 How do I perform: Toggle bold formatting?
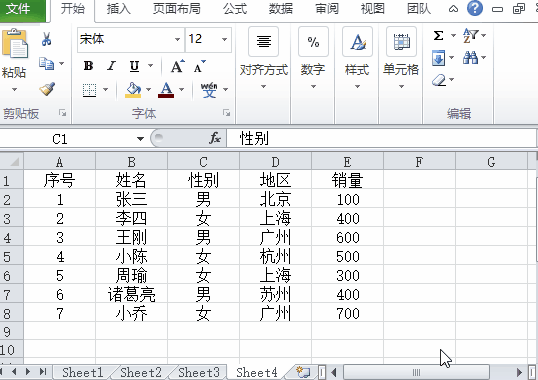pos(89,66)
